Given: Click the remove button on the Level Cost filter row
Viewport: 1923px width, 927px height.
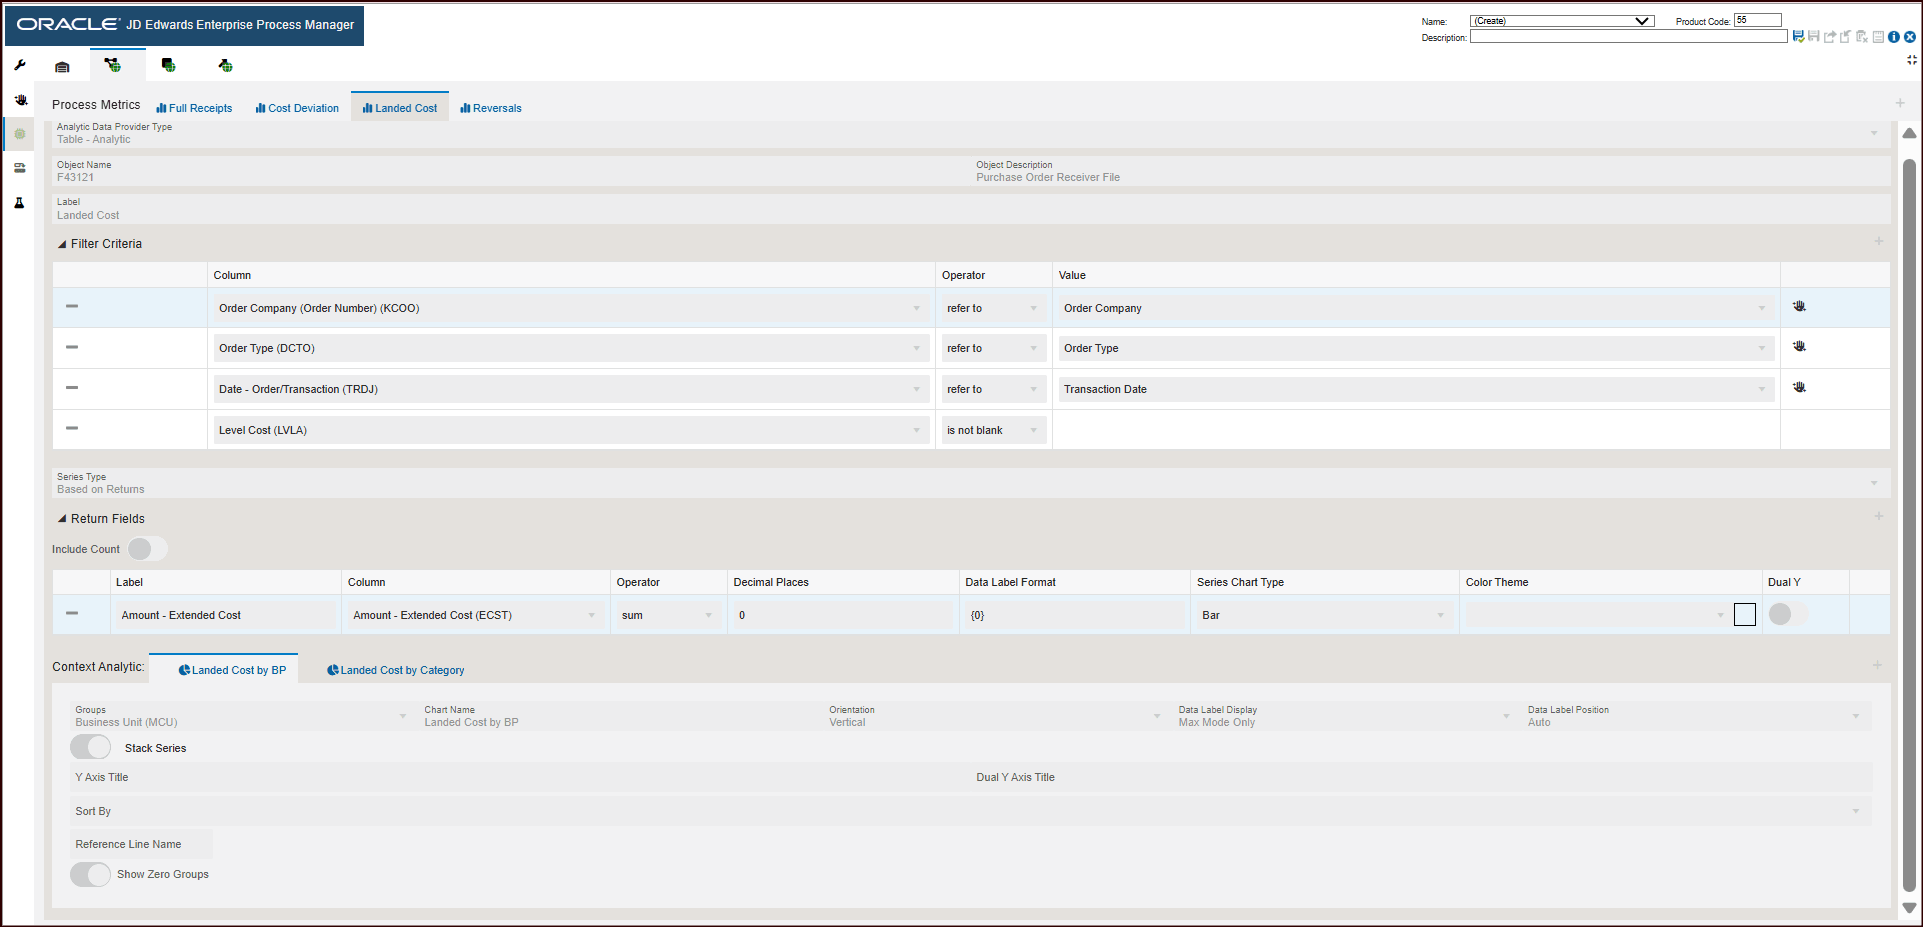Looking at the screenshot, I should tap(71, 429).
